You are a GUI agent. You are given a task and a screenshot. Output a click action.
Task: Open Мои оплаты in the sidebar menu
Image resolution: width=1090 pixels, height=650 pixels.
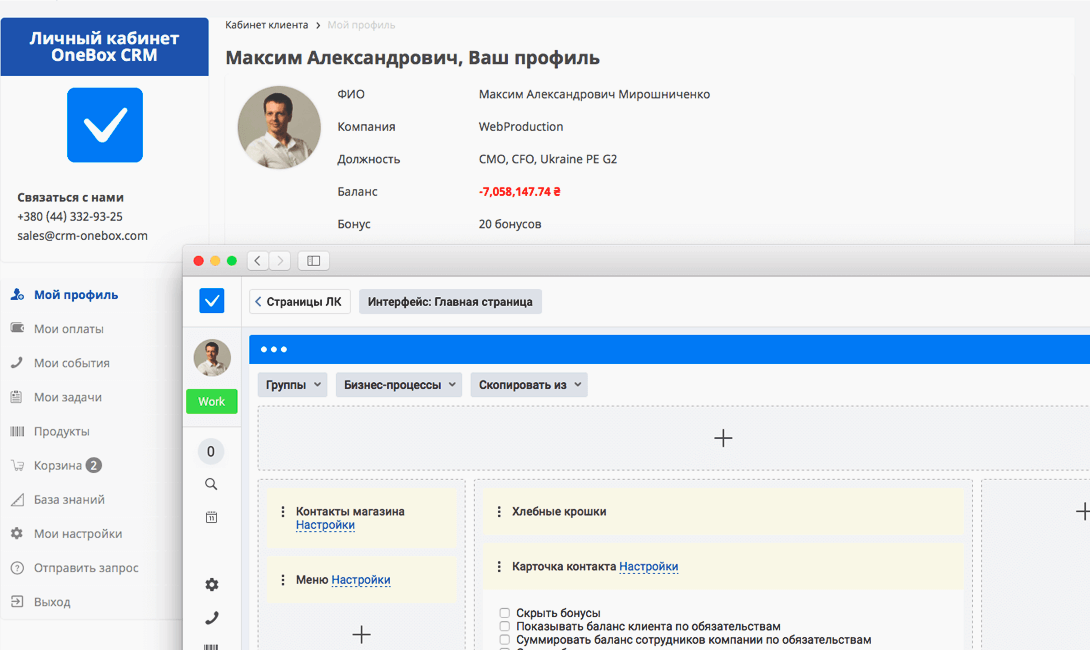click(x=69, y=329)
